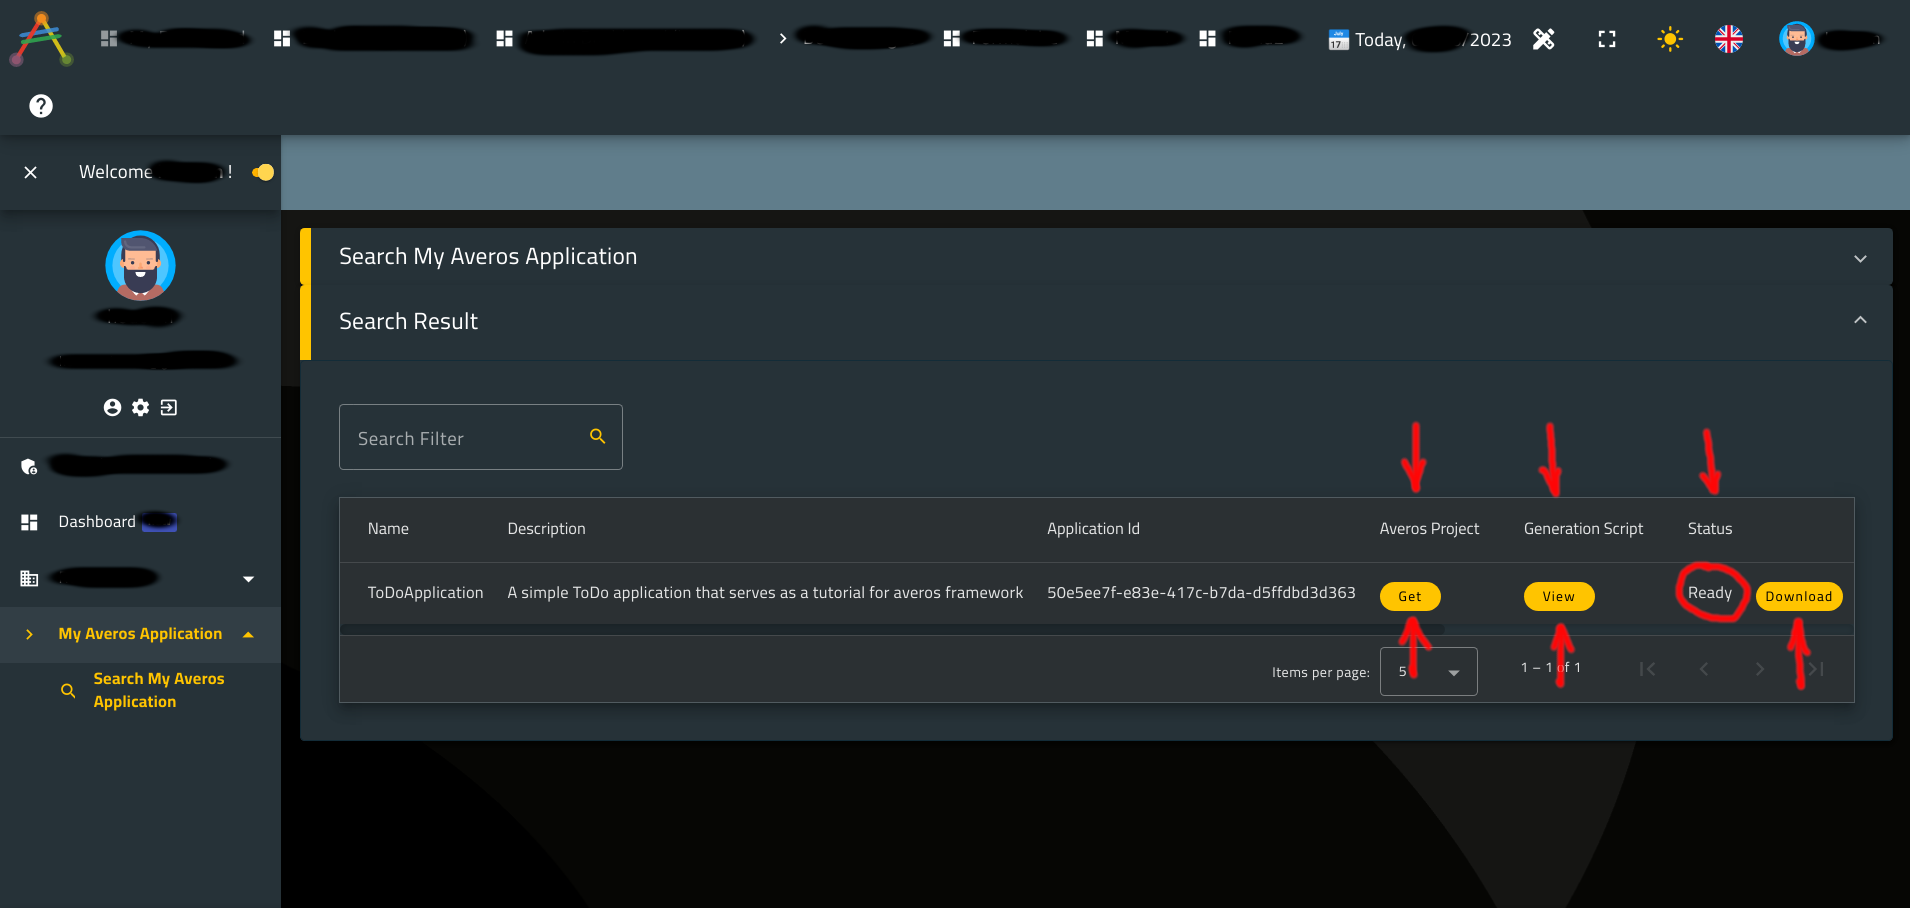Expand the redacted organization menu arrow
The height and width of the screenshot is (908, 1910).
click(x=249, y=579)
